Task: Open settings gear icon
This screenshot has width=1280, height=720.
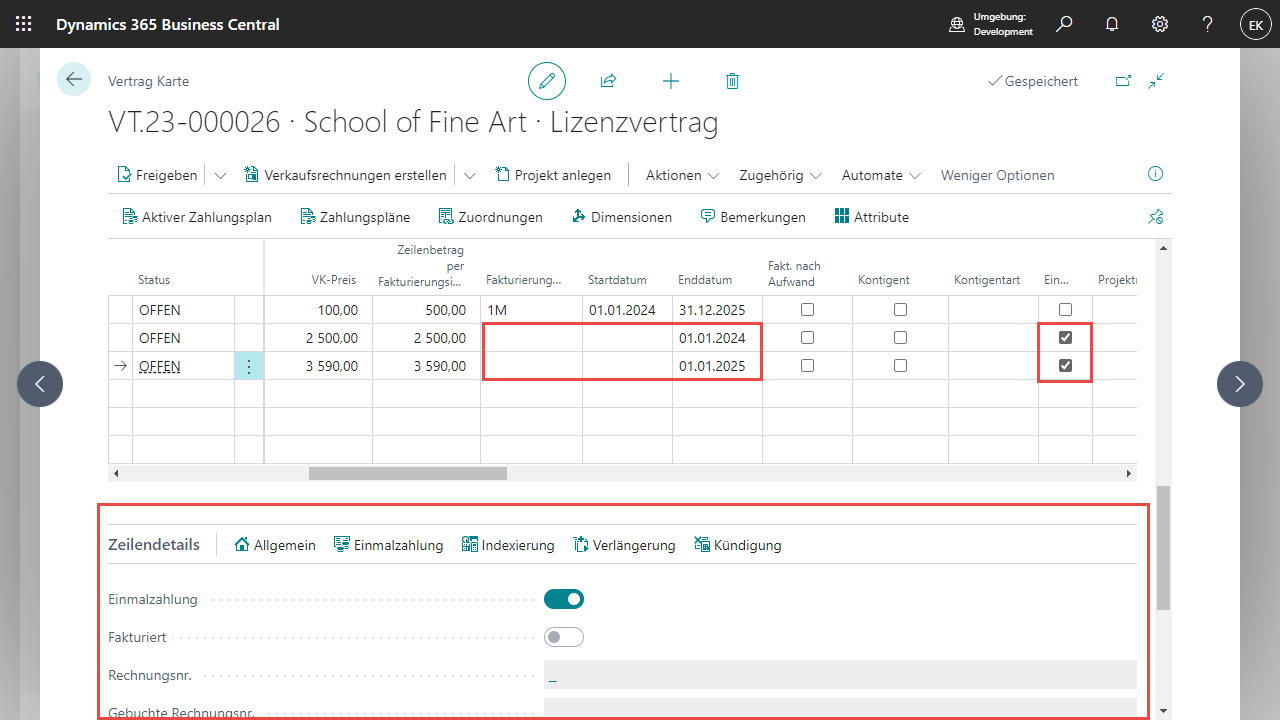Action: click(1160, 24)
